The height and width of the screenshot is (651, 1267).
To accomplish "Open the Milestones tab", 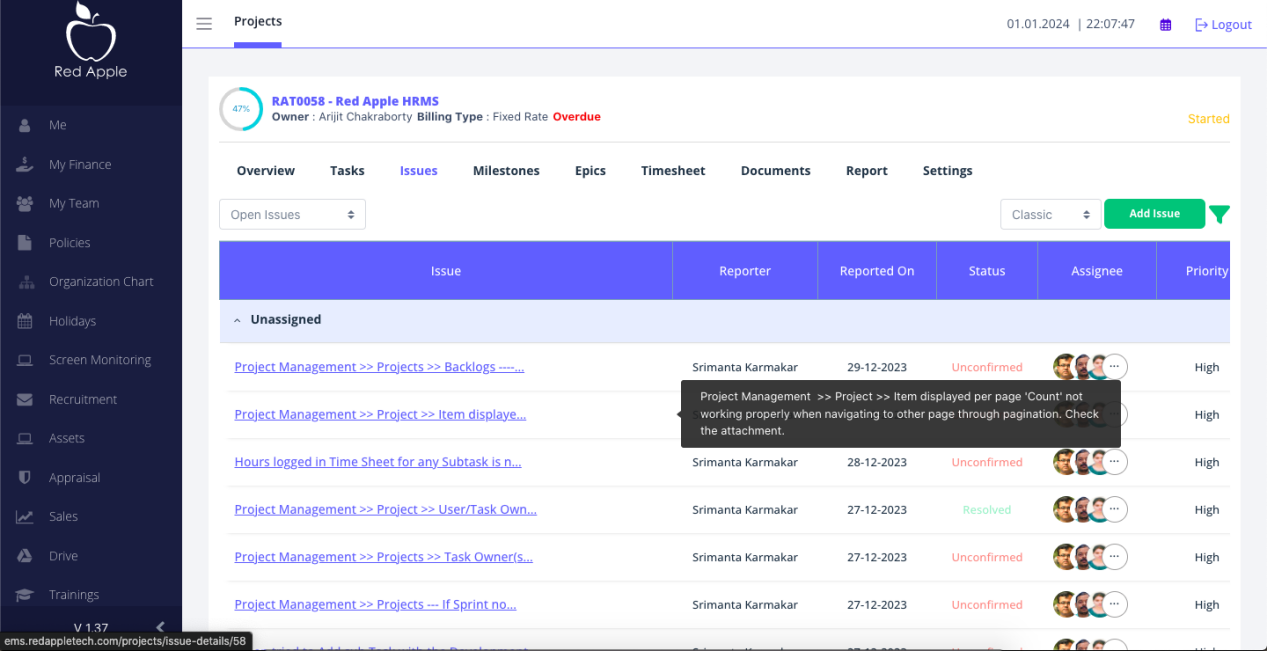I will pos(506,171).
